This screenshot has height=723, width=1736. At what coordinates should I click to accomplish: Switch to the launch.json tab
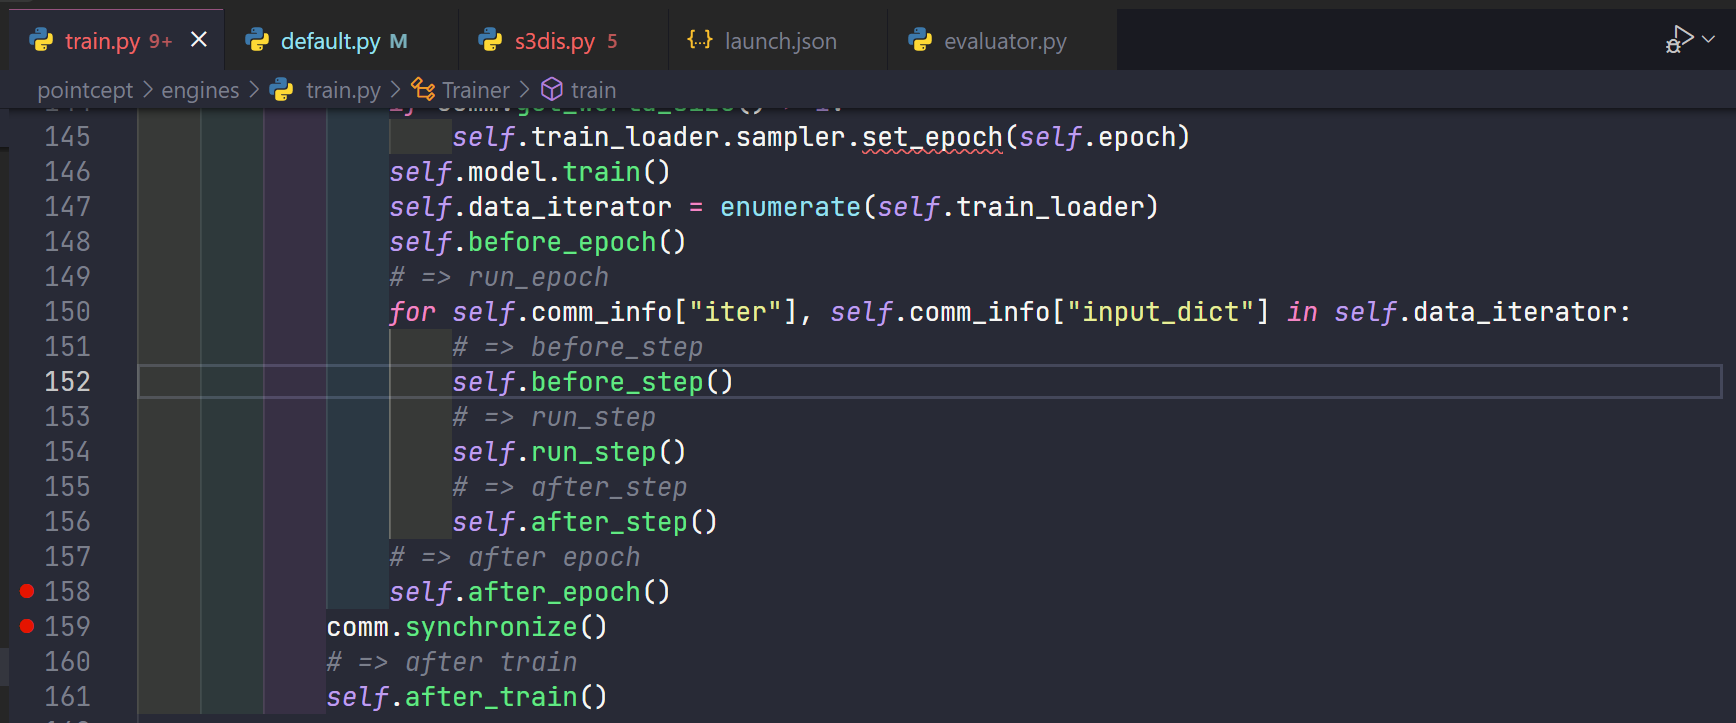(777, 40)
